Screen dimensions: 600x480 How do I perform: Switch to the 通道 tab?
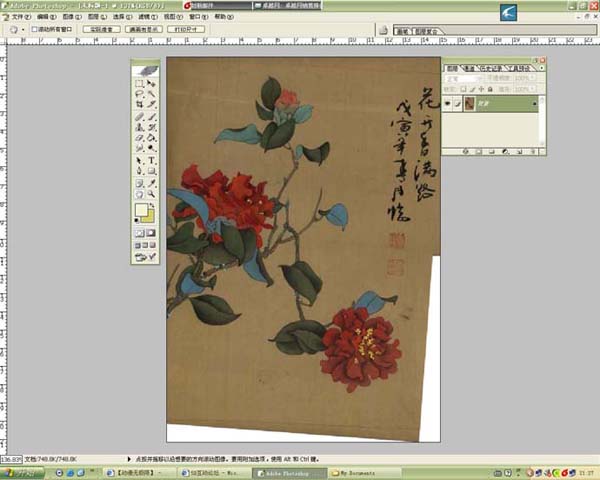[x=469, y=68]
